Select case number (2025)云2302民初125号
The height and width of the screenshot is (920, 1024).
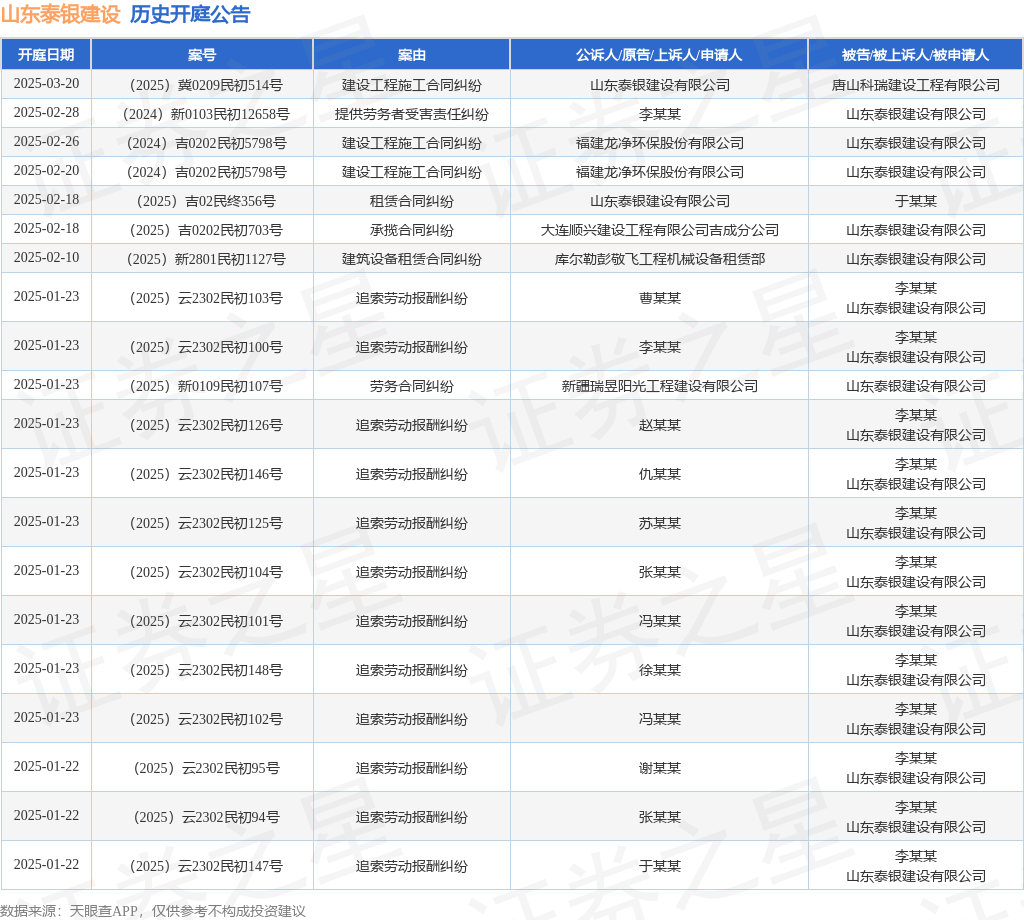coord(206,523)
